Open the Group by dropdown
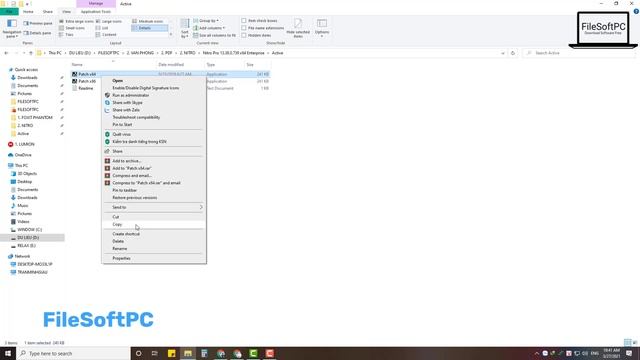 (206, 20)
